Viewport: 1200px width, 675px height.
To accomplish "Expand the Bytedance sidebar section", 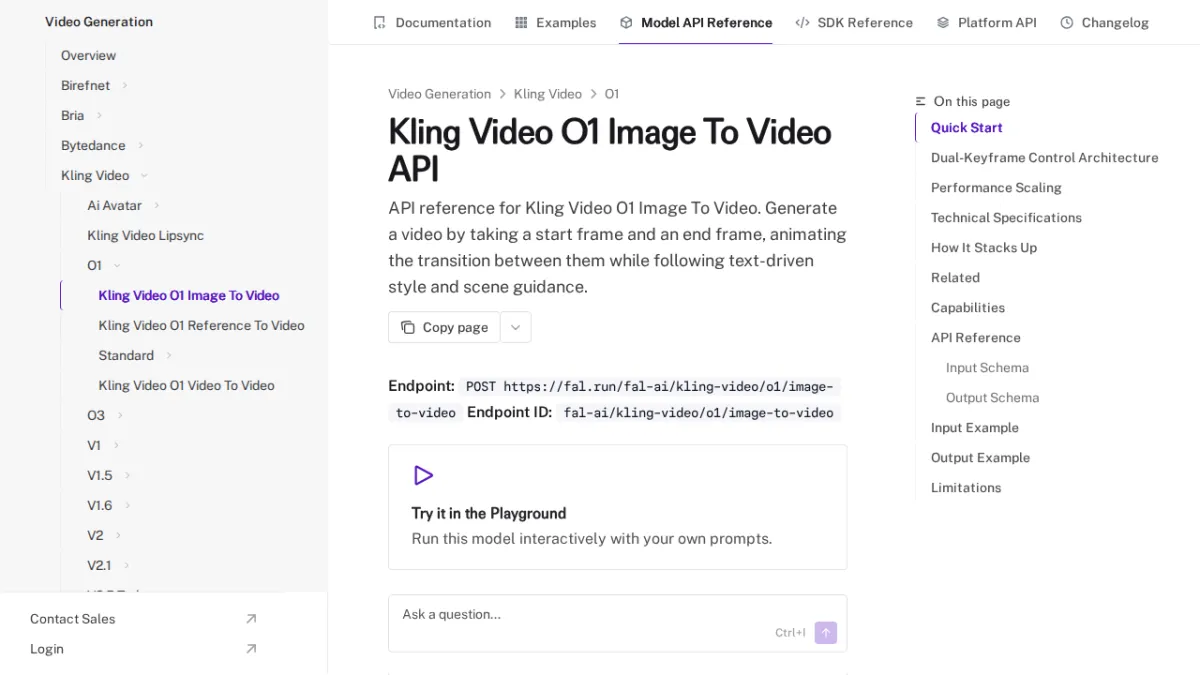I will tap(140, 145).
